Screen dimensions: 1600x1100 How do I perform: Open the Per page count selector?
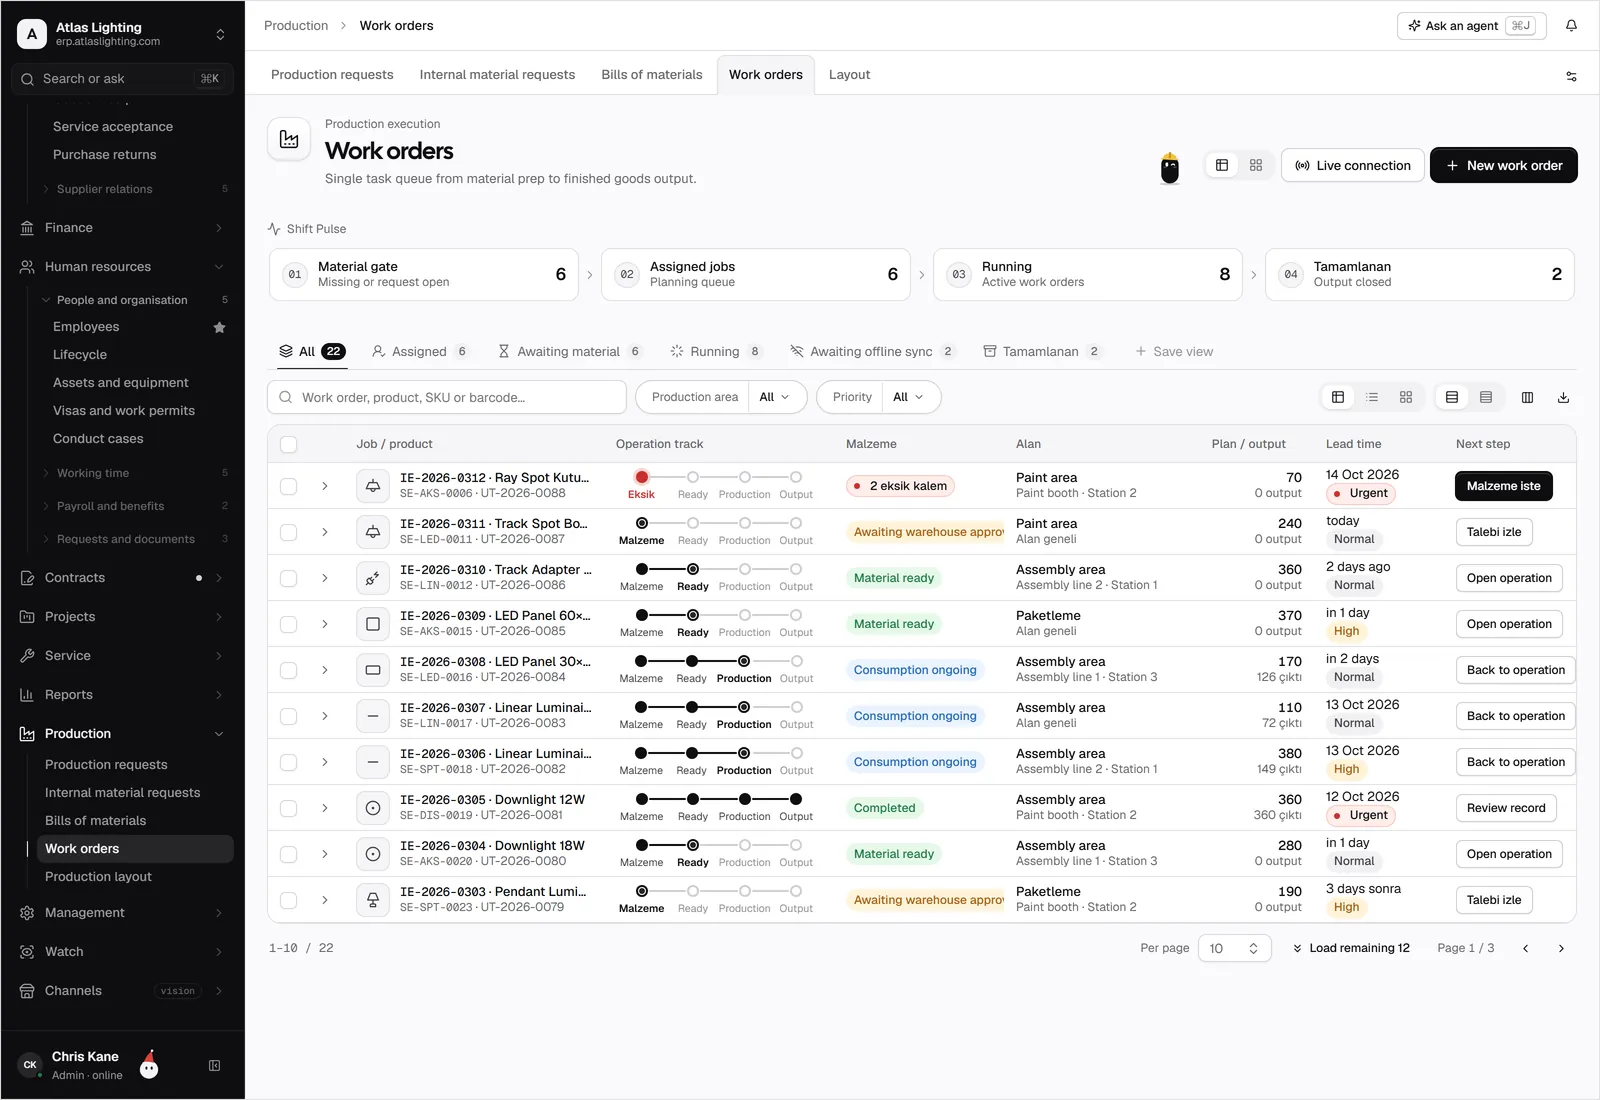(1234, 948)
